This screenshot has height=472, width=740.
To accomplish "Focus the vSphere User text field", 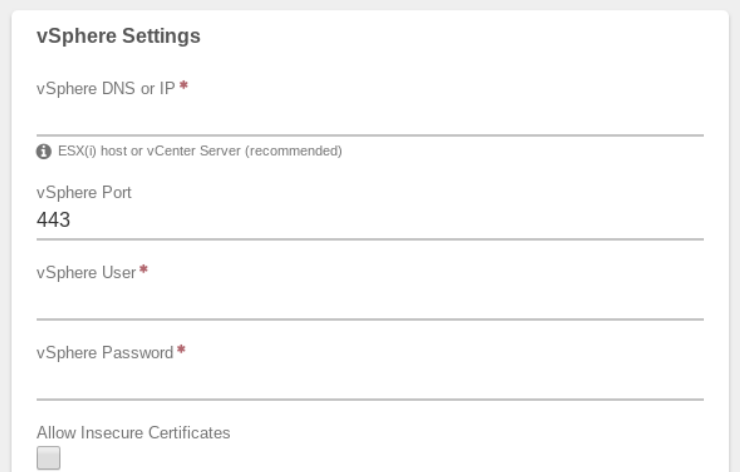I will [370, 302].
